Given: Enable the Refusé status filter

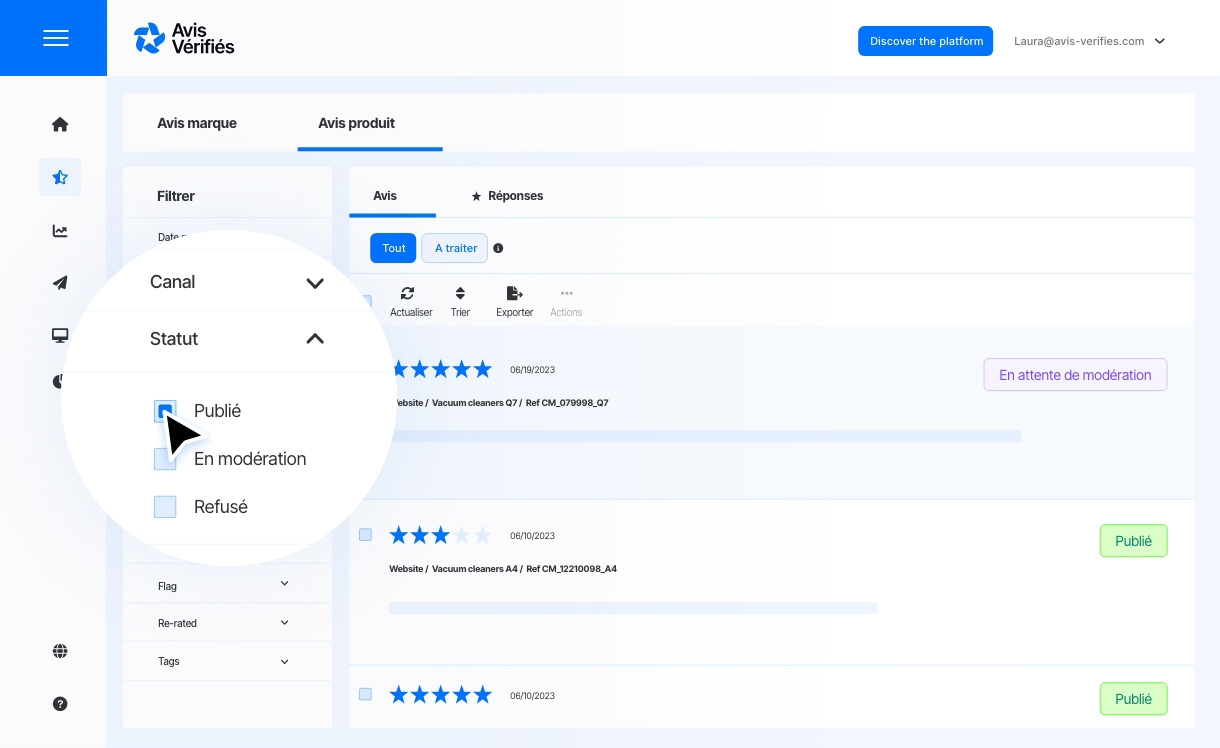Looking at the screenshot, I should click(165, 507).
